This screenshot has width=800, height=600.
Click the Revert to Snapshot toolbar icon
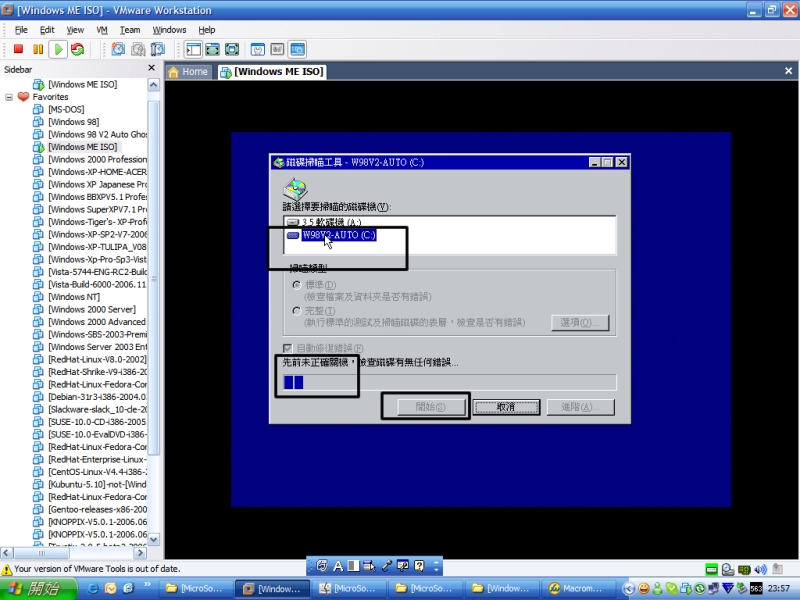138,49
